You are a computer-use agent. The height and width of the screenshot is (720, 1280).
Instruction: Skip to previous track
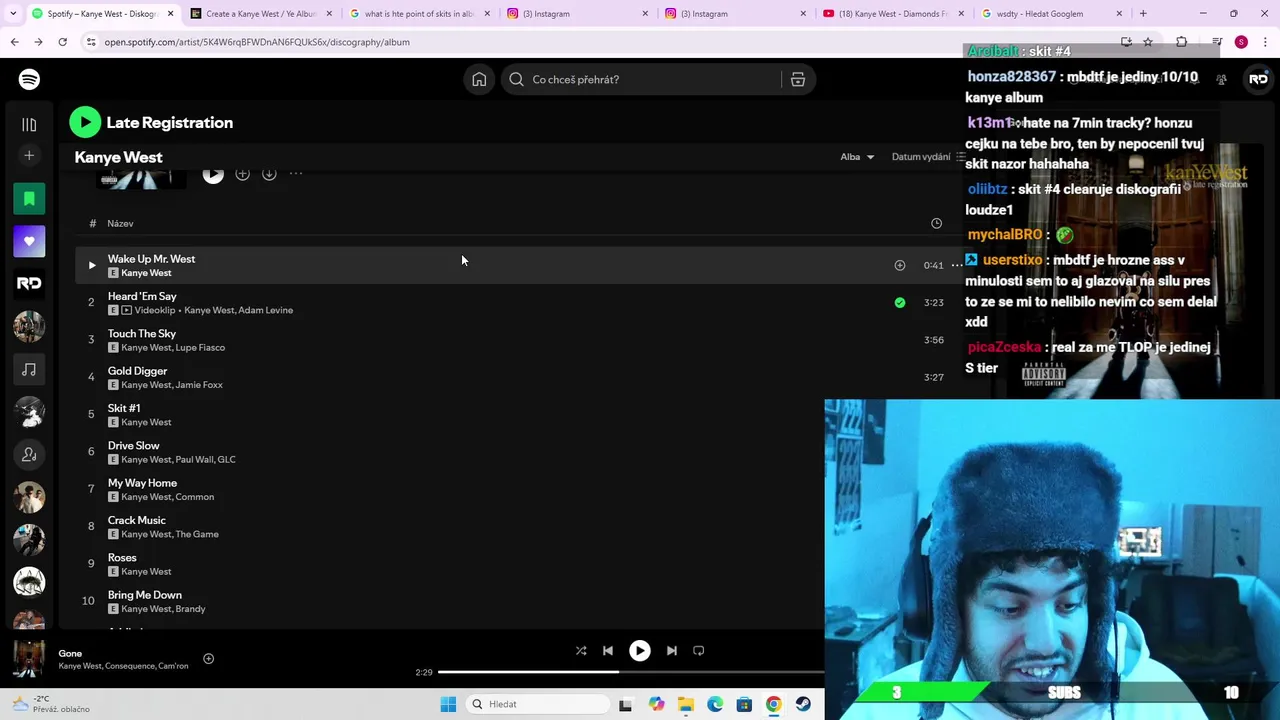608,651
